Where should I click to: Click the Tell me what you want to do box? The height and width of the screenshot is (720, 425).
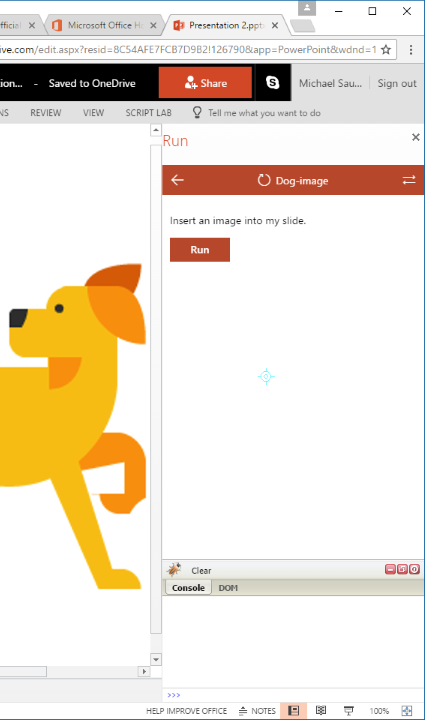[x=264, y=113]
